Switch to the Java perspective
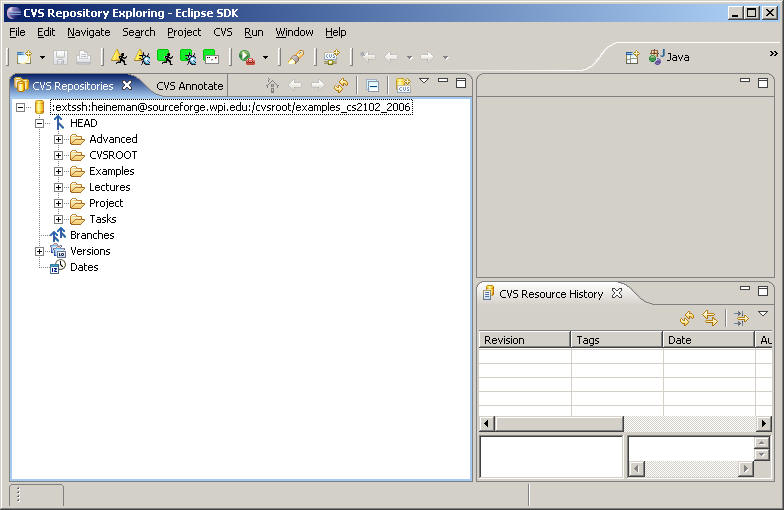Viewport: 784px width, 510px height. point(668,57)
